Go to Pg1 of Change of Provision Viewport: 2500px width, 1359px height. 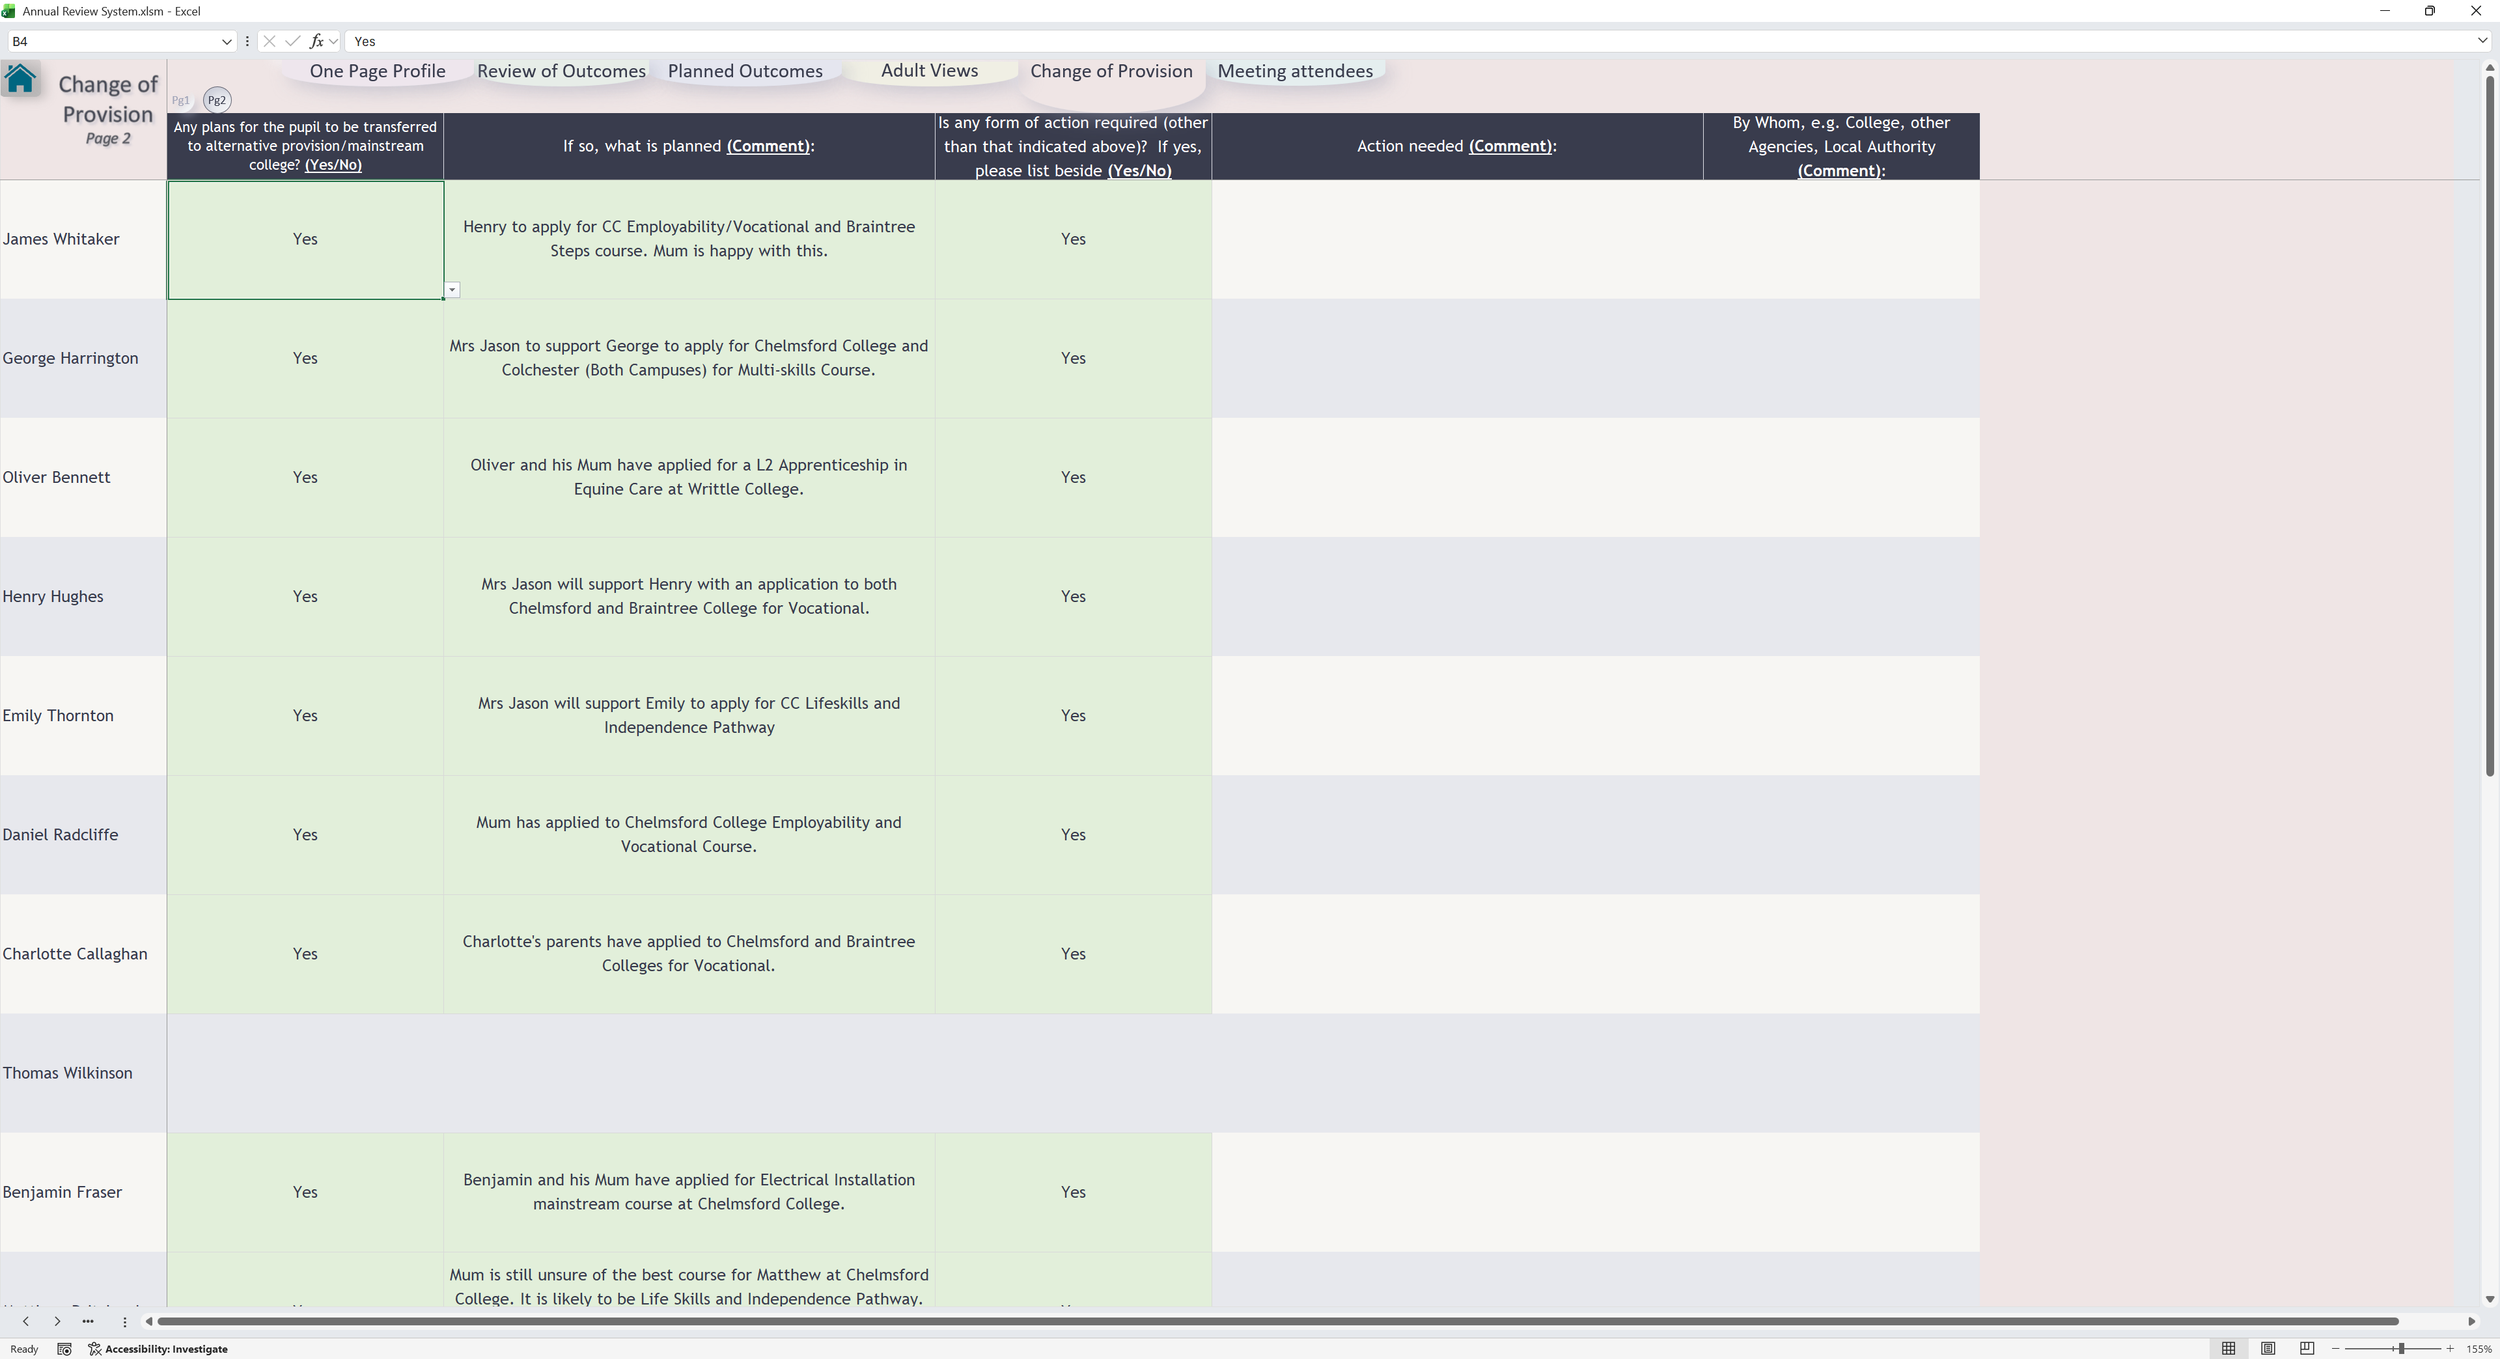[x=181, y=100]
